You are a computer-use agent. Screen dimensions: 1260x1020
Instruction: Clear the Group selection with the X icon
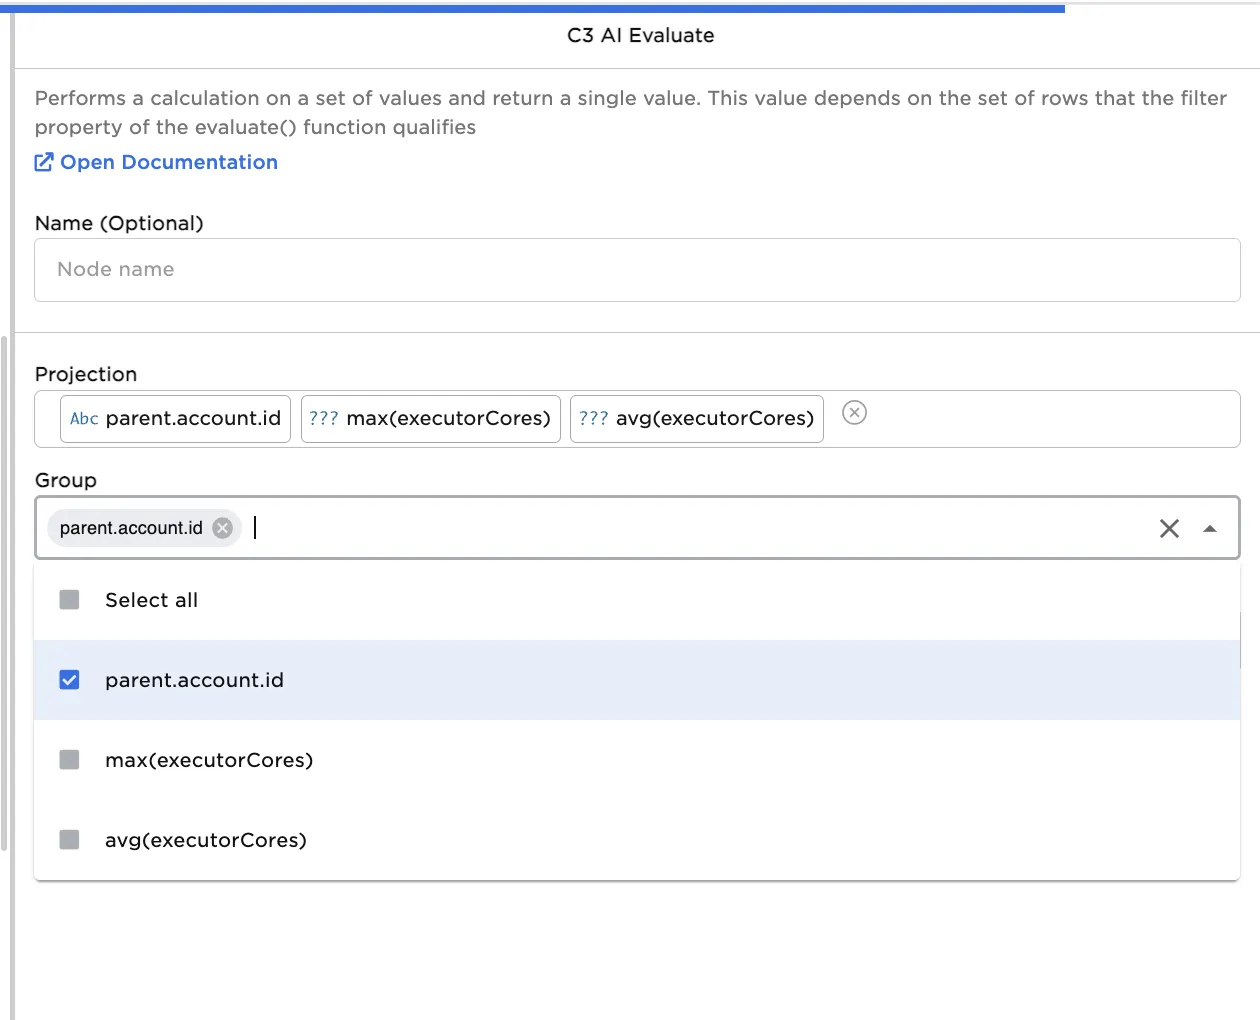(x=1169, y=528)
